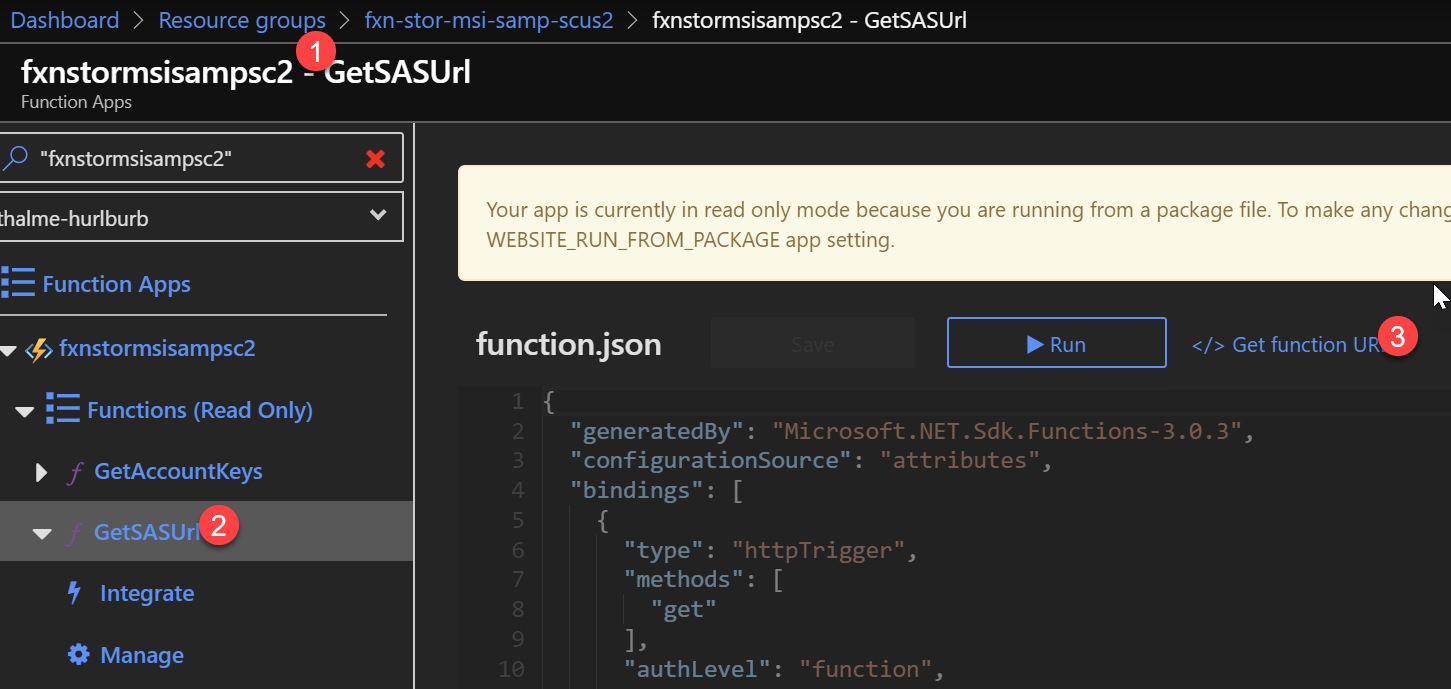Viewport: 1451px width, 689px height.
Task: Click the "bindings" line in editor
Action: (x=655, y=490)
